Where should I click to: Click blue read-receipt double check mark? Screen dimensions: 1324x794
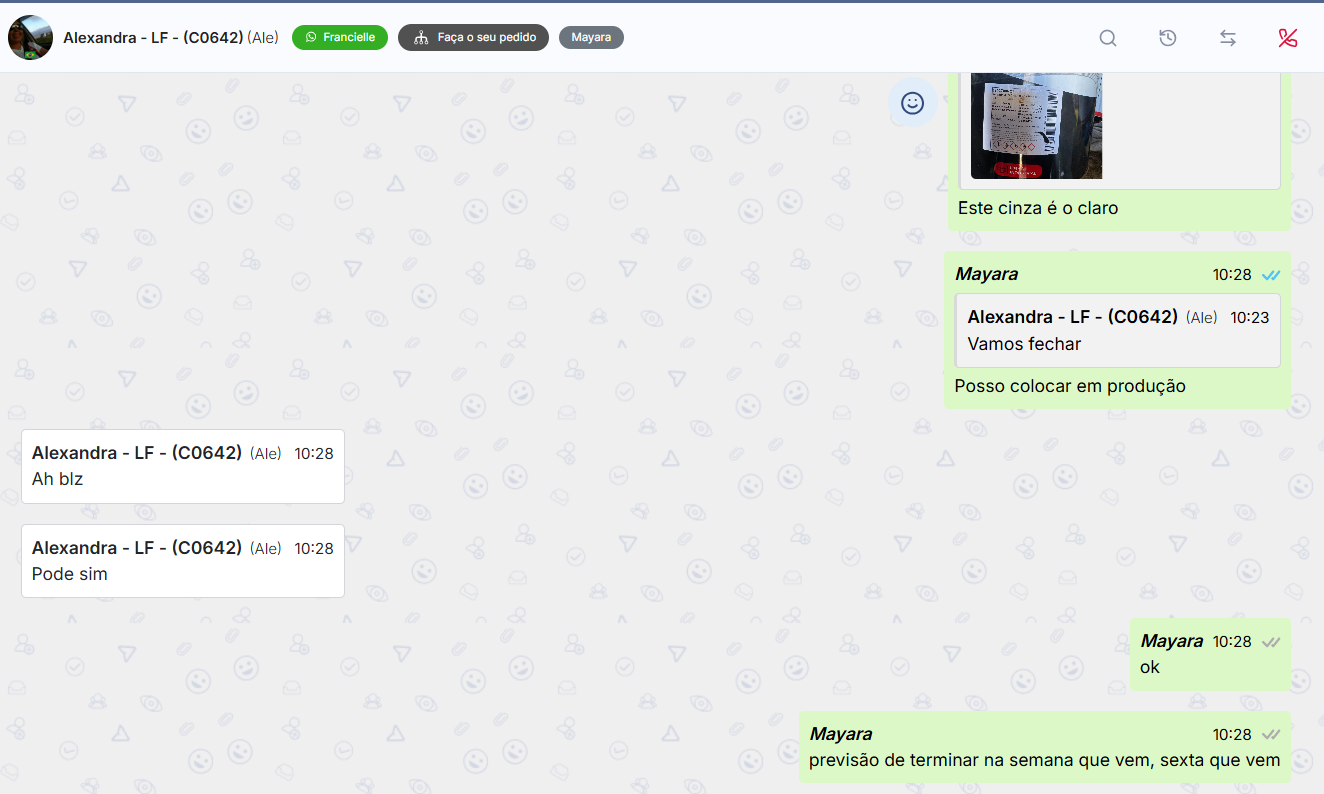pos(1271,275)
